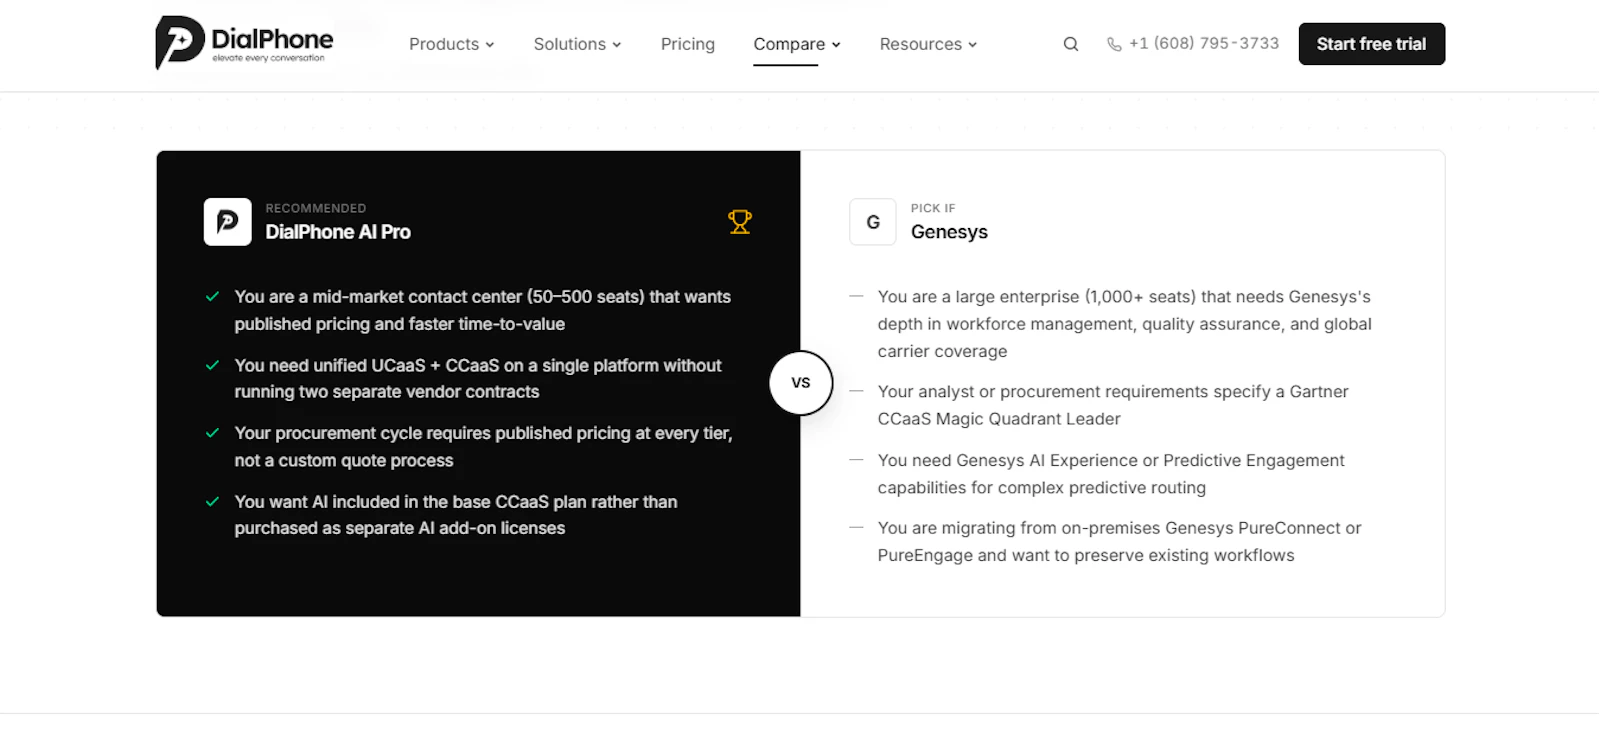1600x733 pixels.
Task: Select text about published pricing at every tier
Action: point(484,447)
